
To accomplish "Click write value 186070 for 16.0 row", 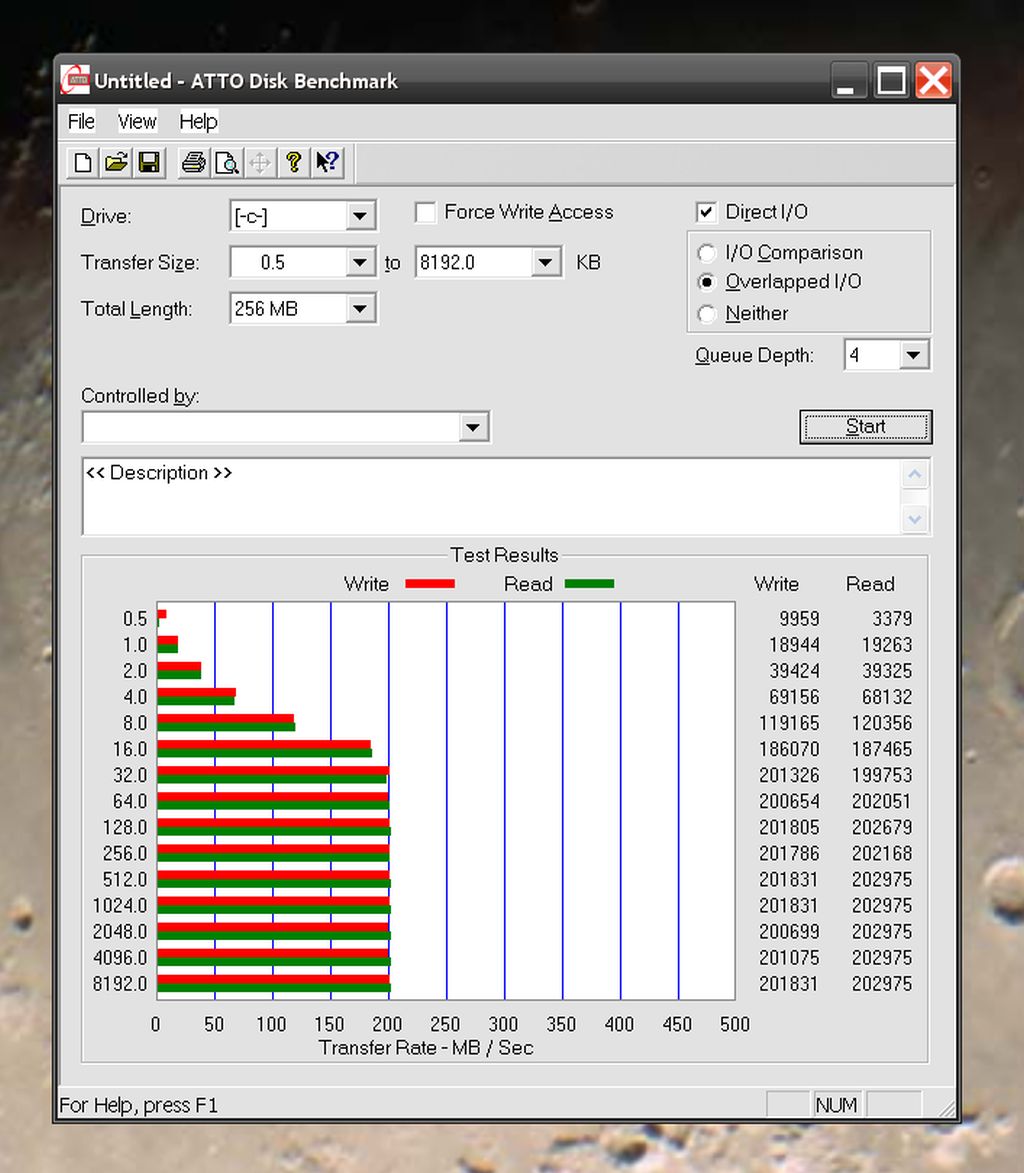I will pos(789,750).
